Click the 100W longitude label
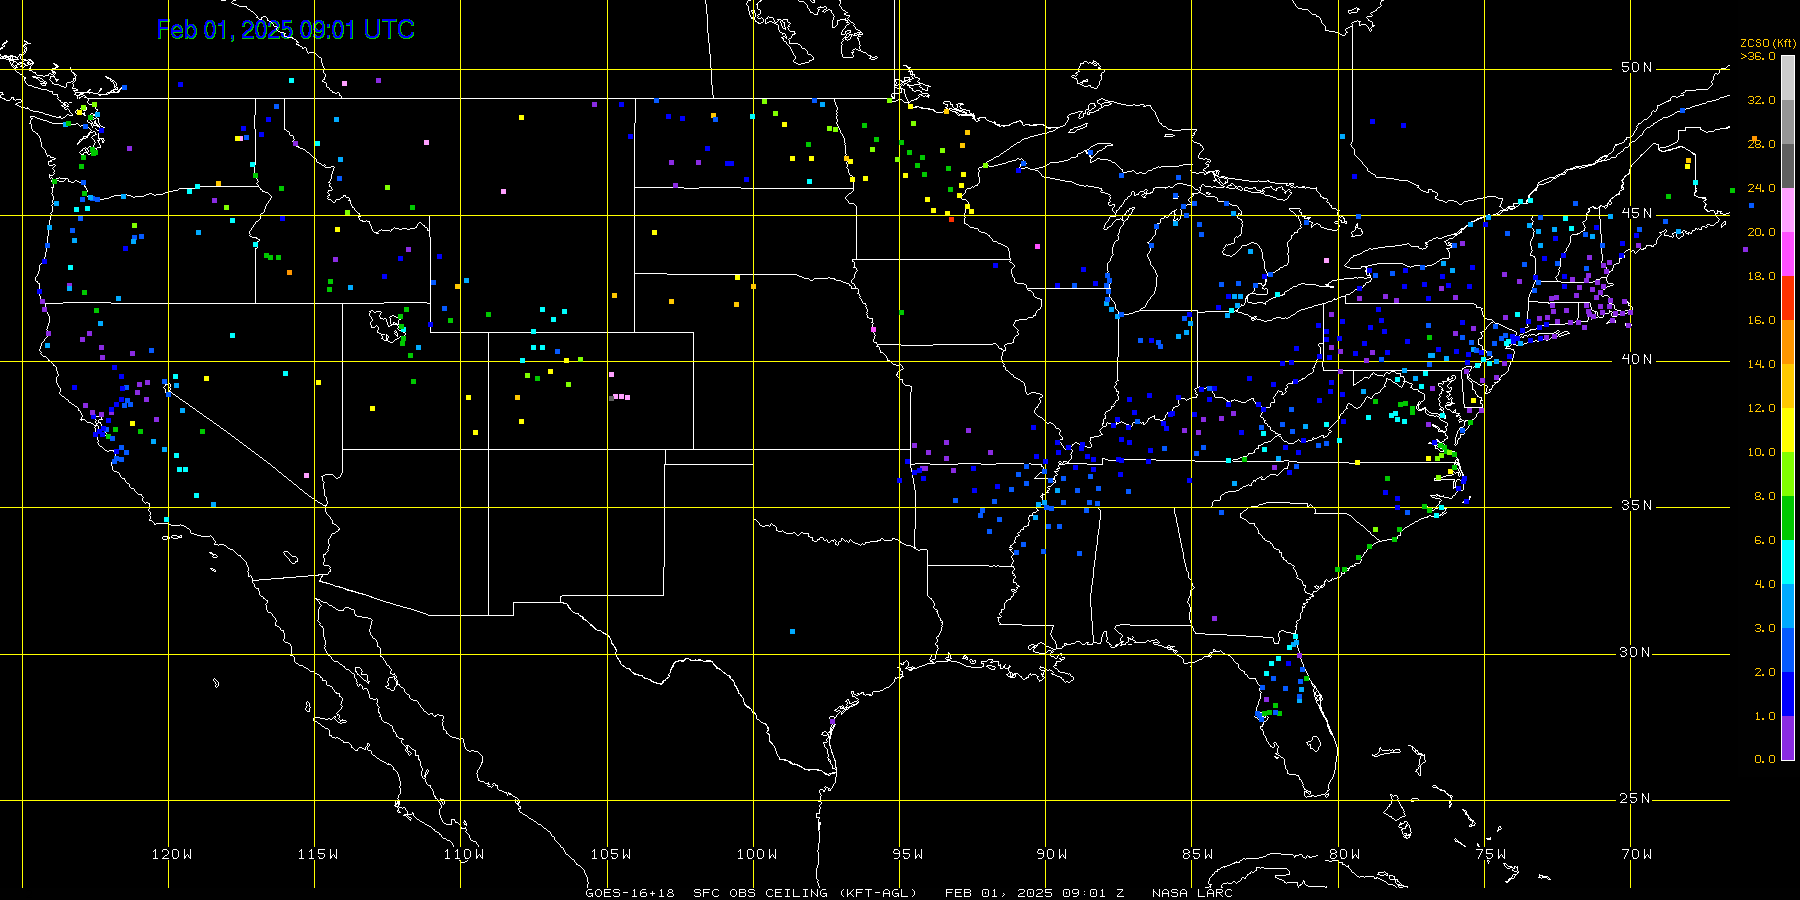The image size is (1800, 900). click(x=756, y=854)
